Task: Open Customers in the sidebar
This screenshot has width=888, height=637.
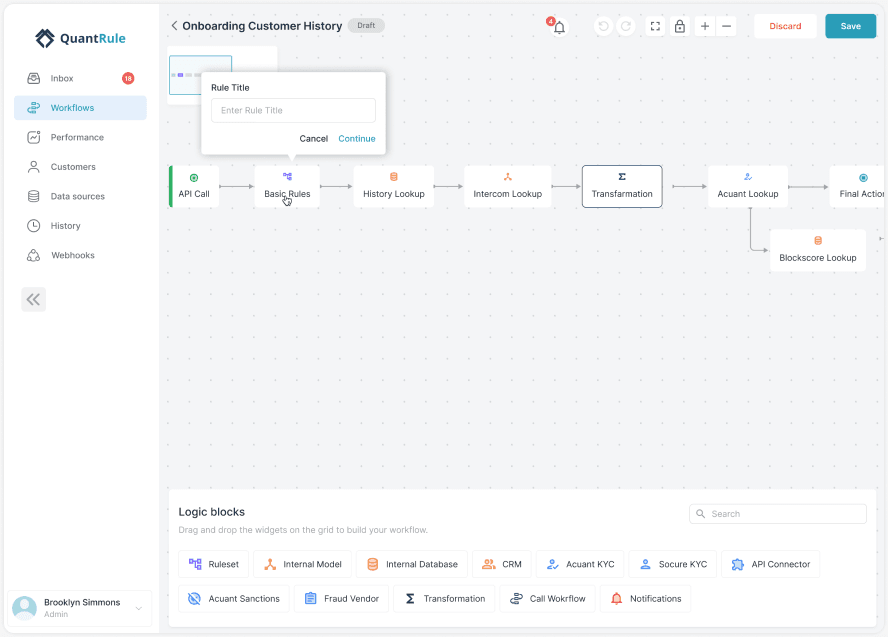Action: tap(80, 166)
